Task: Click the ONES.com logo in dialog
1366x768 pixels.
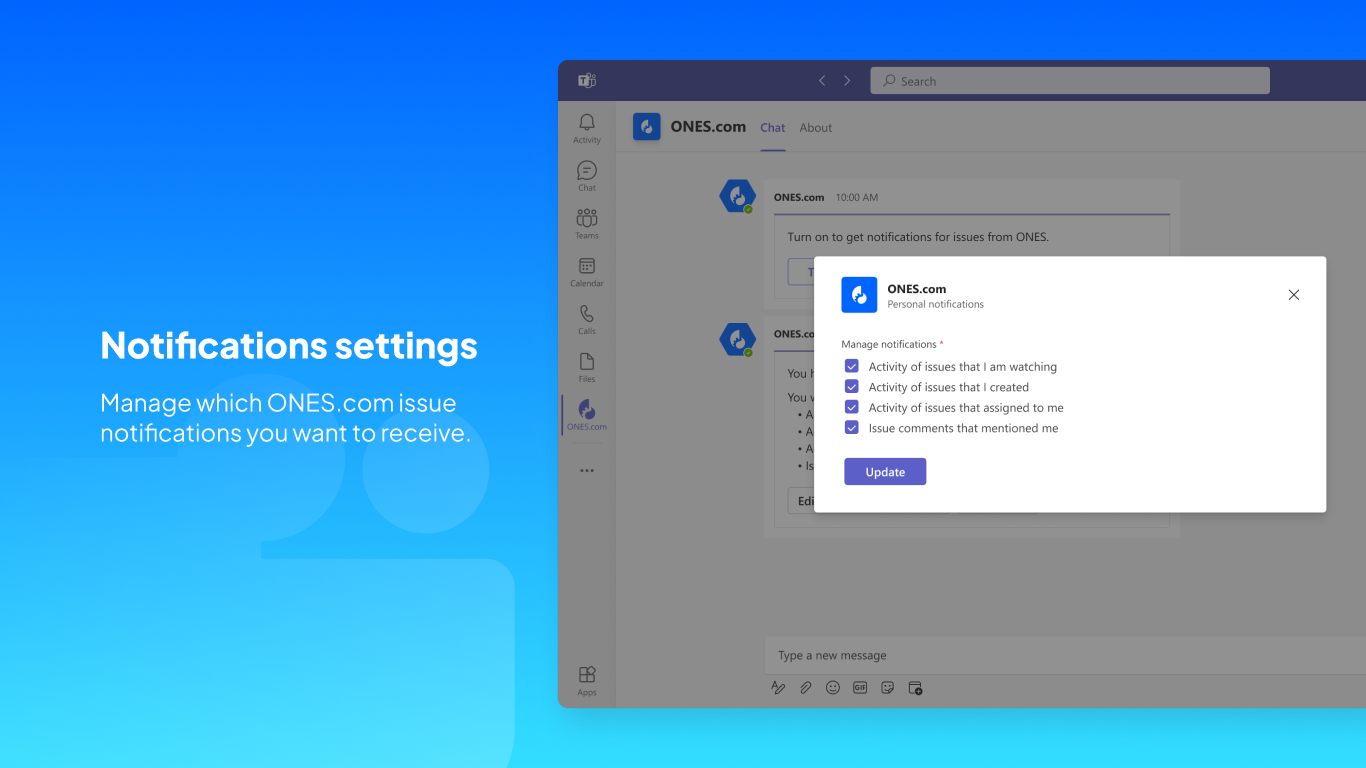Action: 859,295
